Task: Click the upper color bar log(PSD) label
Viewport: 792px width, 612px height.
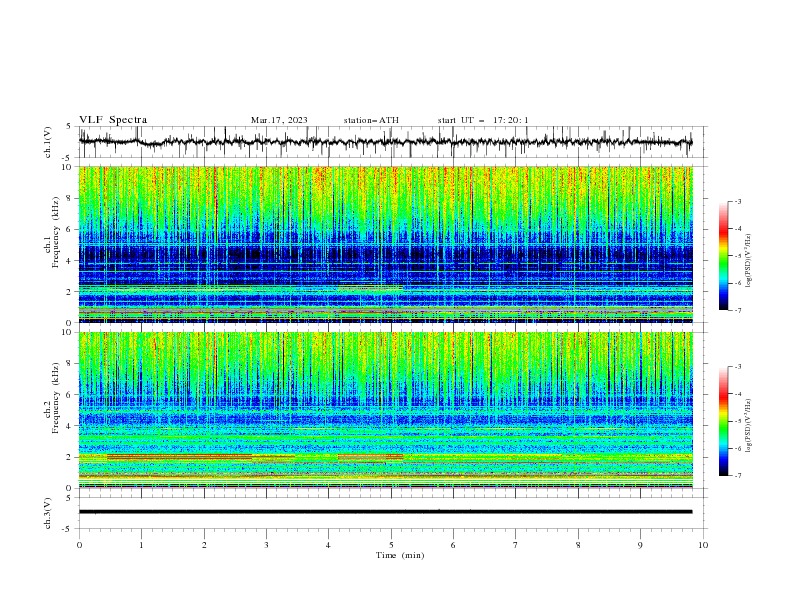Action: coord(749,261)
